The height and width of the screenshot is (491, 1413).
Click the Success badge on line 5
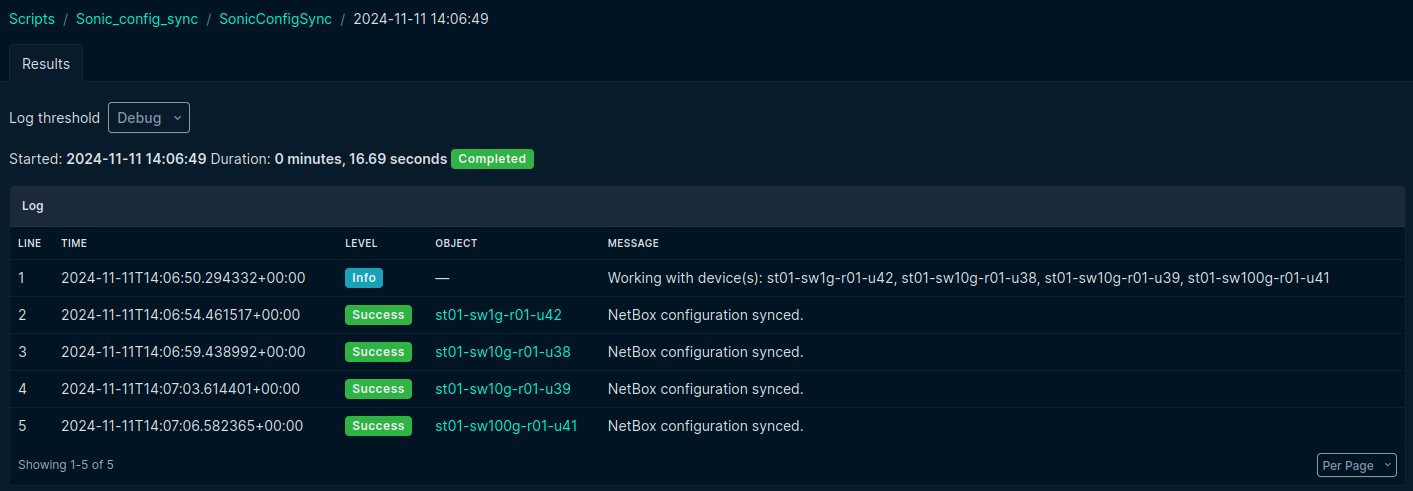[378, 426]
